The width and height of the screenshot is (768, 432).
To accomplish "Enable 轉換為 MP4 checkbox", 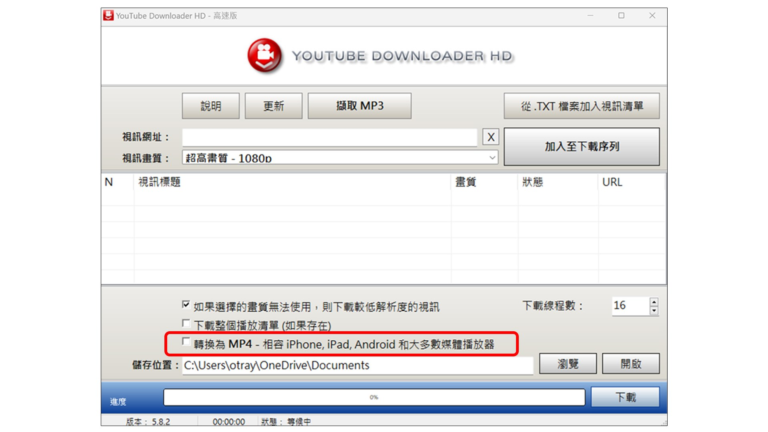I will pyautogui.click(x=186, y=342).
